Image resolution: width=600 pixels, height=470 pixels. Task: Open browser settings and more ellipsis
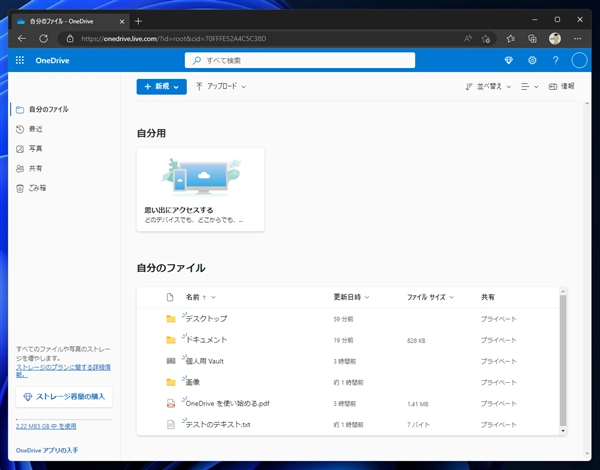click(577, 39)
